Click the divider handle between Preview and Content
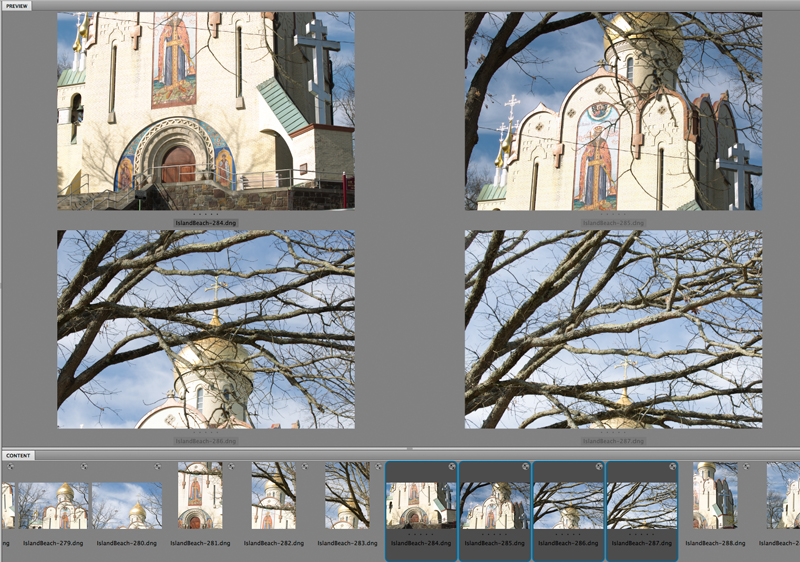 (408, 448)
